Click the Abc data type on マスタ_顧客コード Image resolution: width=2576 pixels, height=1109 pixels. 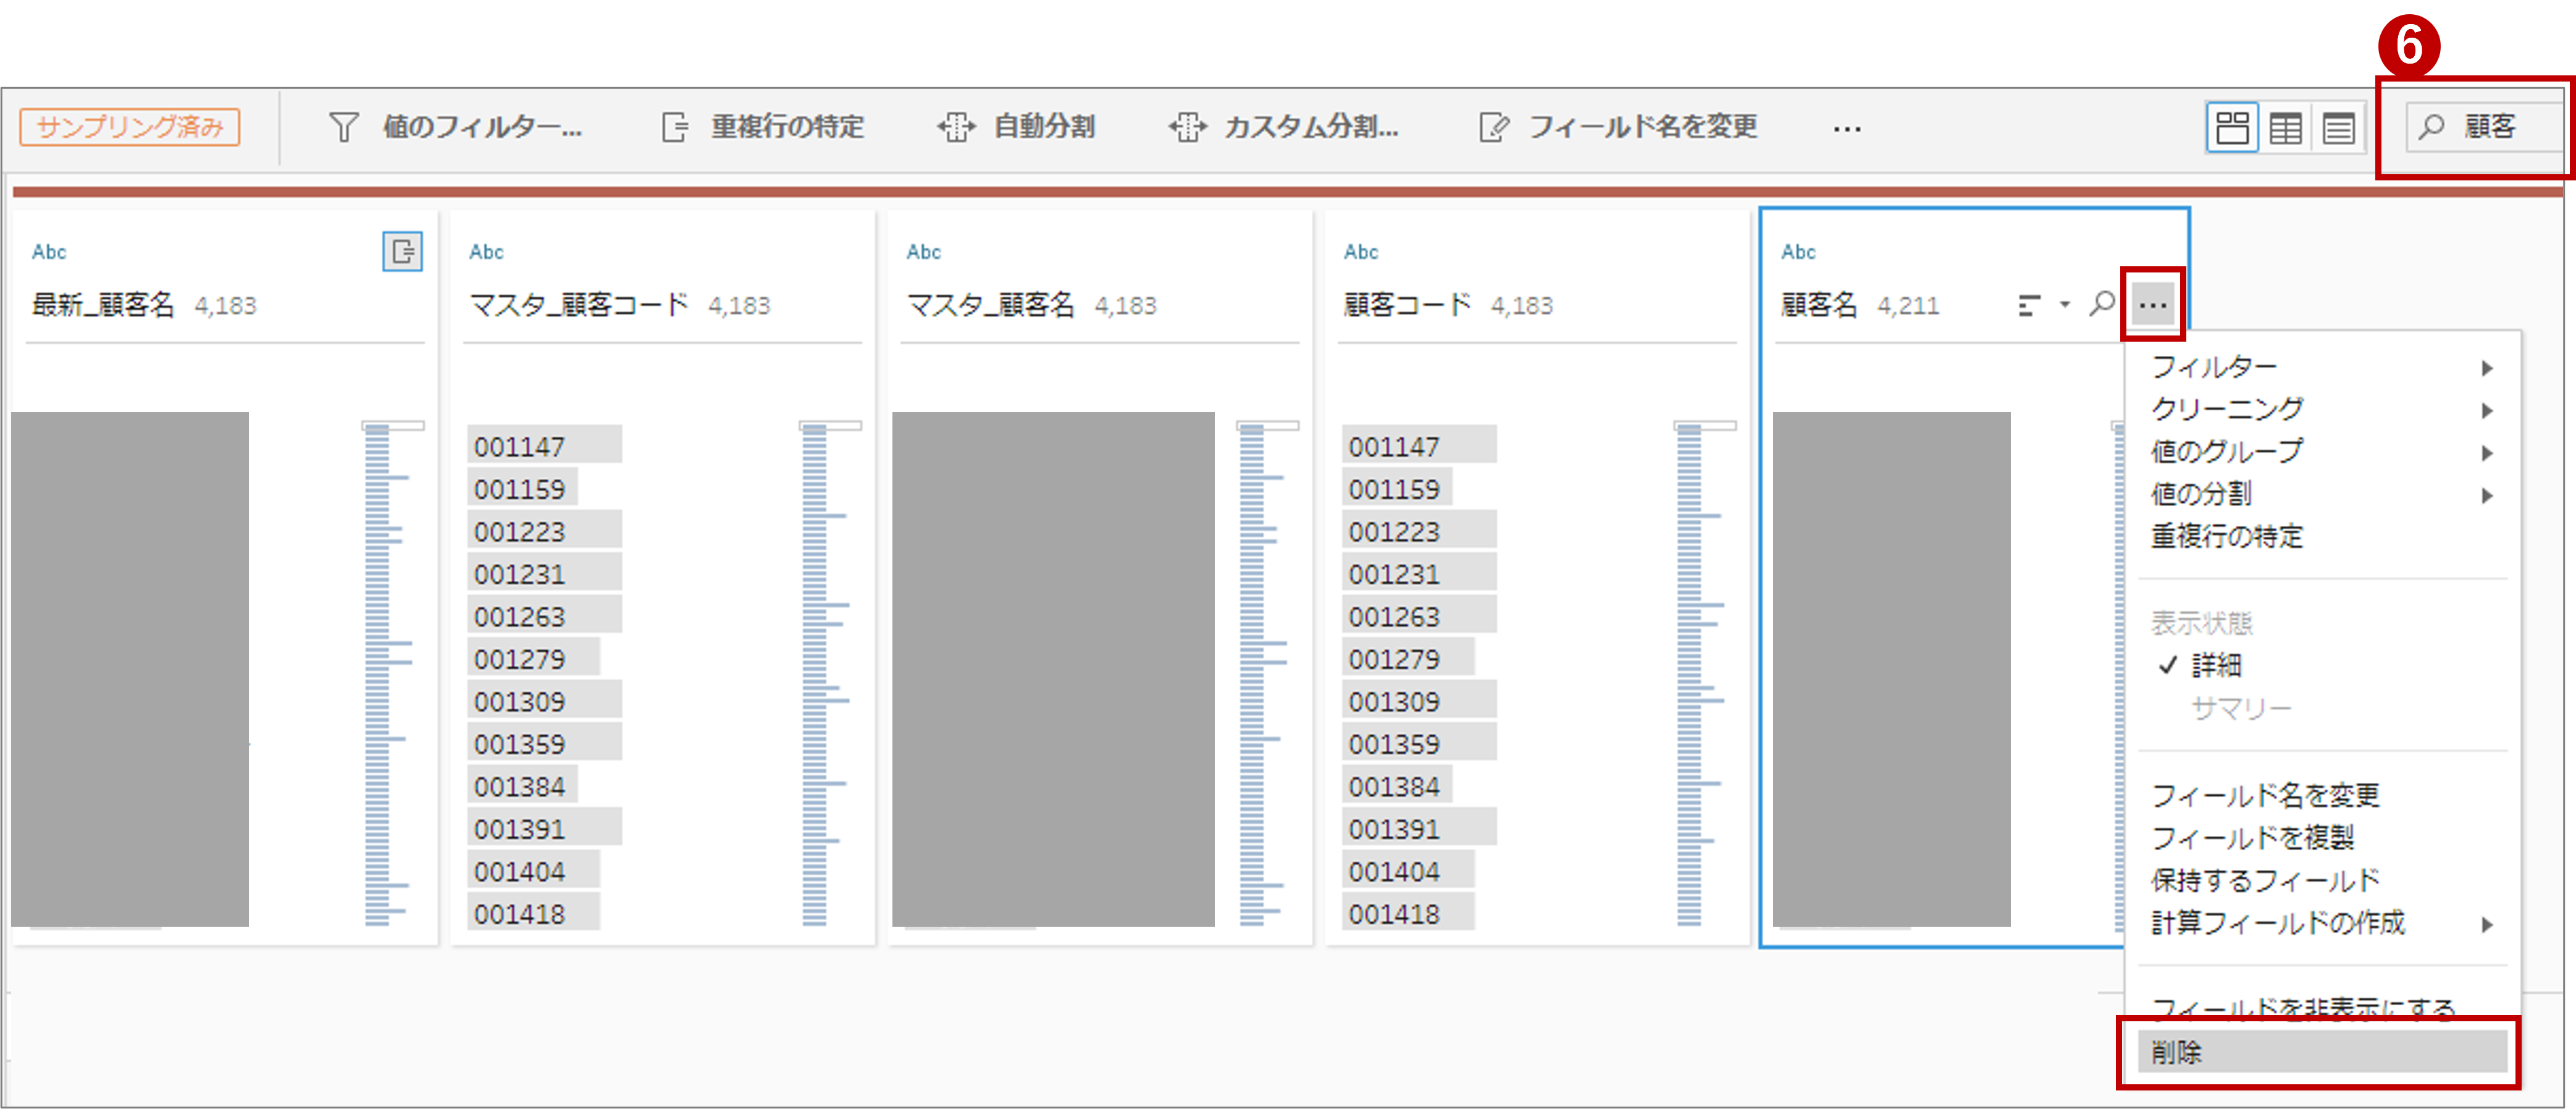[x=486, y=252]
